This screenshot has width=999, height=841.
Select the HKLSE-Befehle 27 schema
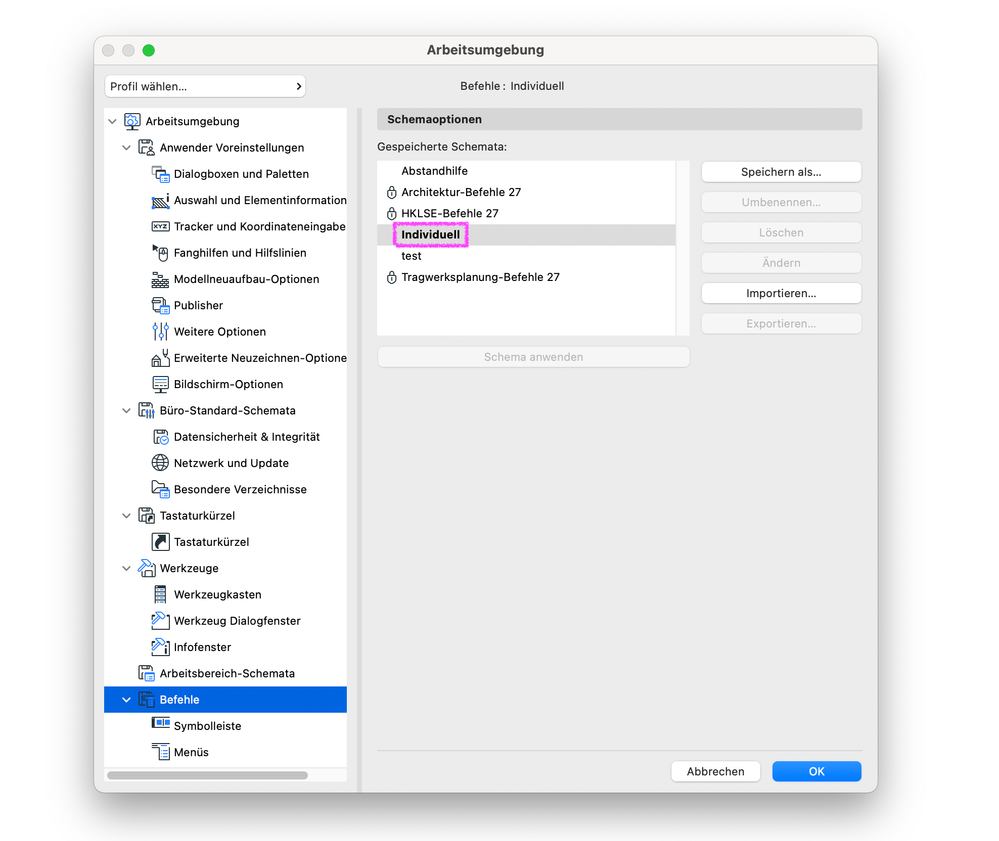(x=526, y=213)
